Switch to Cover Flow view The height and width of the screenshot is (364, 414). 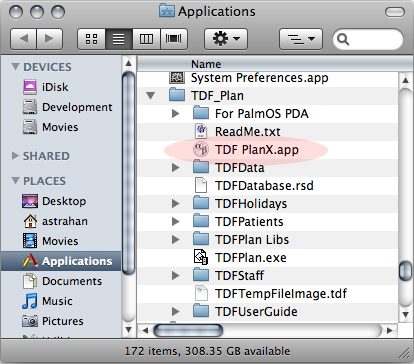(x=174, y=39)
